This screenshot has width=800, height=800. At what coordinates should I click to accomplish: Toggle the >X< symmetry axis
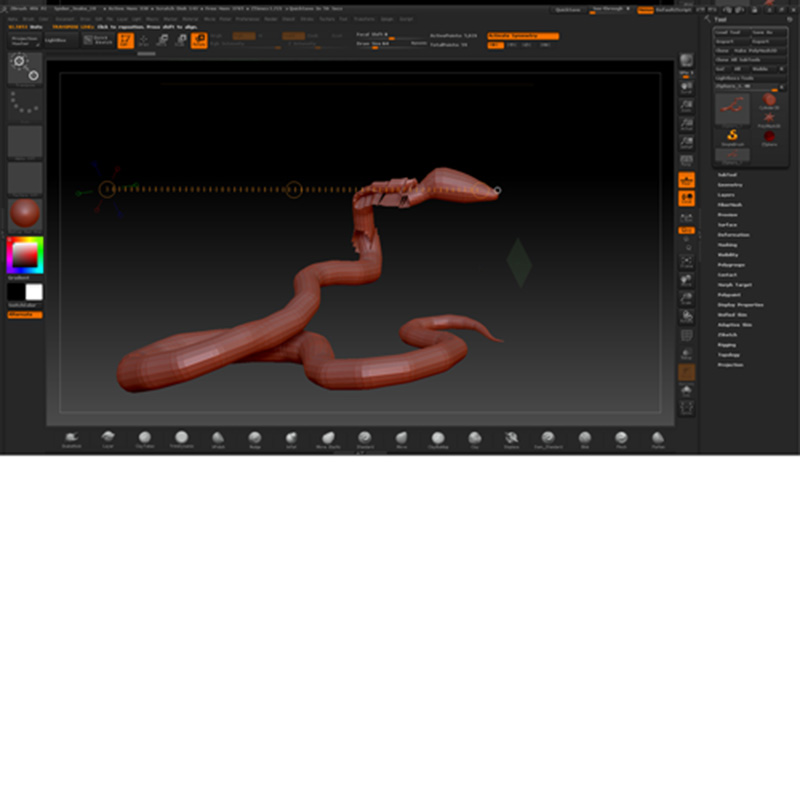495,45
